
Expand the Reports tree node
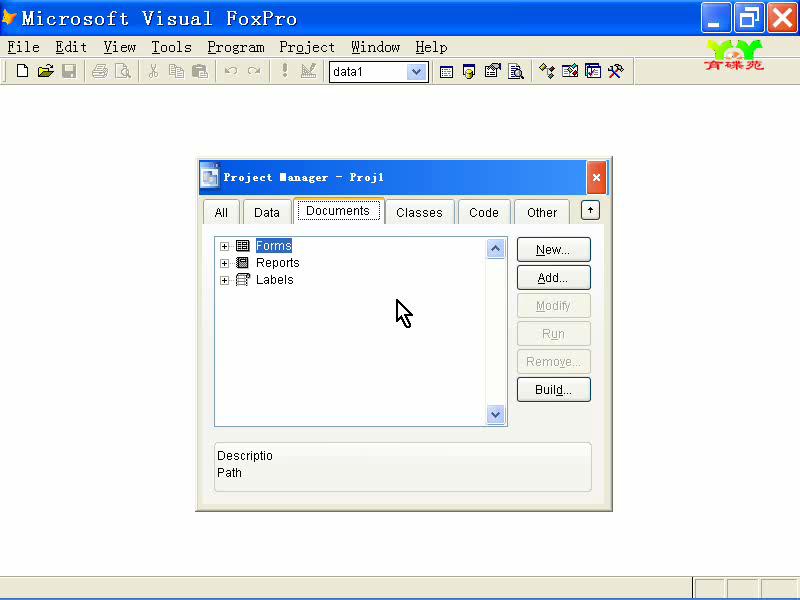click(x=224, y=263)
